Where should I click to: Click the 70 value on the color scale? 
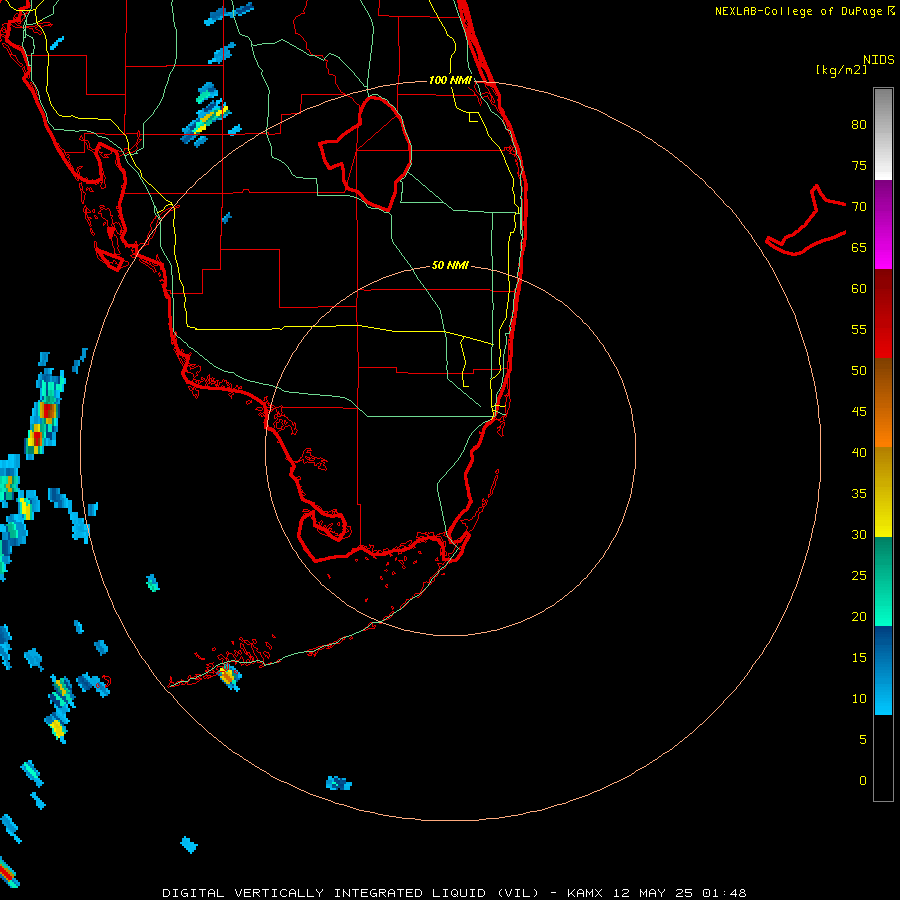click(x=859, y=207)
